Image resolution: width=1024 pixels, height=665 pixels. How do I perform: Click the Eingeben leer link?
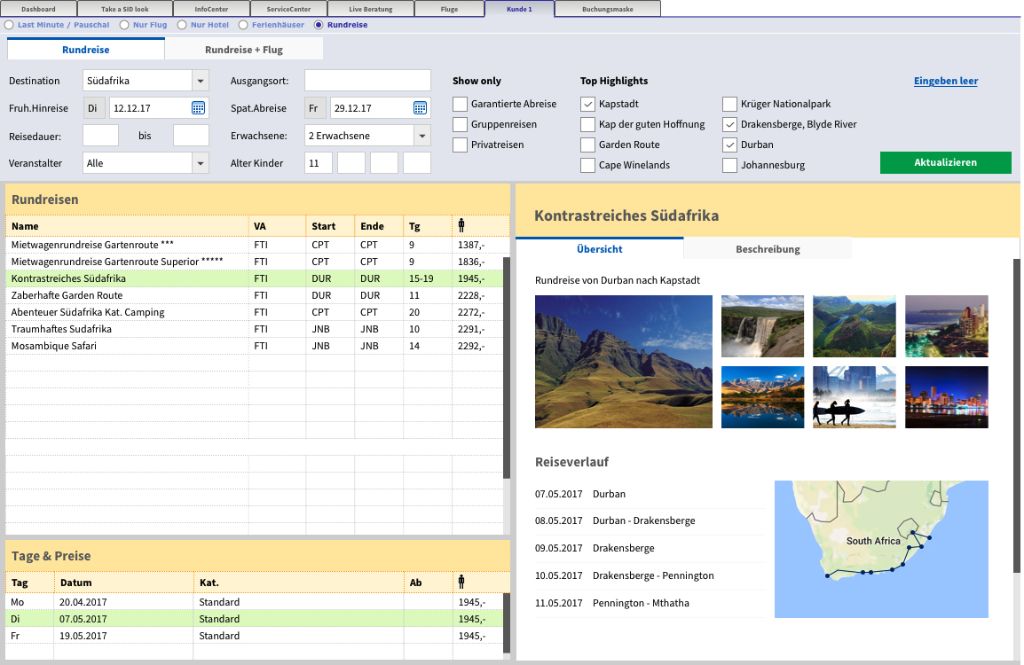pyautogui.click(x=945, y=81)
